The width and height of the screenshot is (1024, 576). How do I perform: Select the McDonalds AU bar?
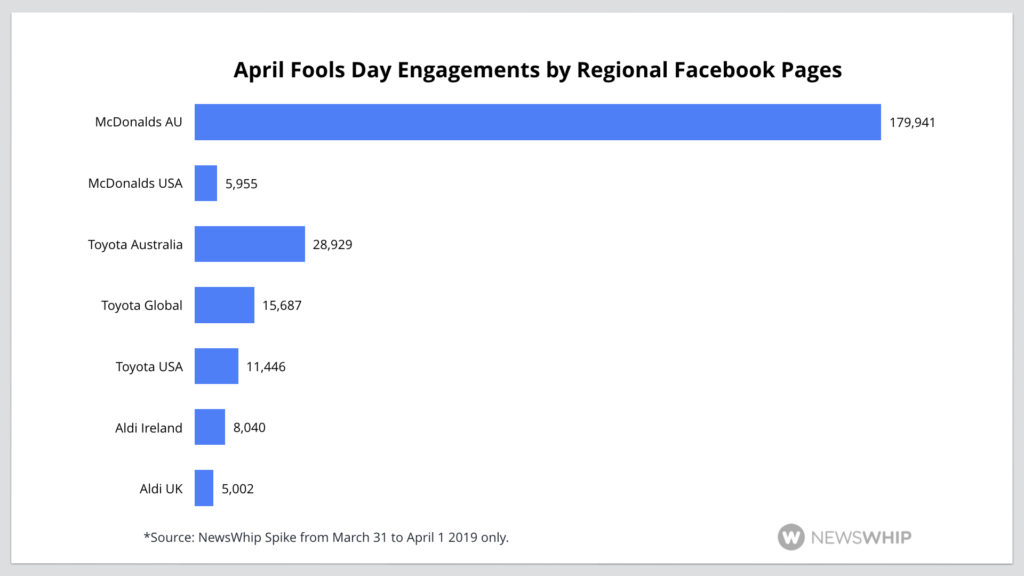[x=537, y=122]
